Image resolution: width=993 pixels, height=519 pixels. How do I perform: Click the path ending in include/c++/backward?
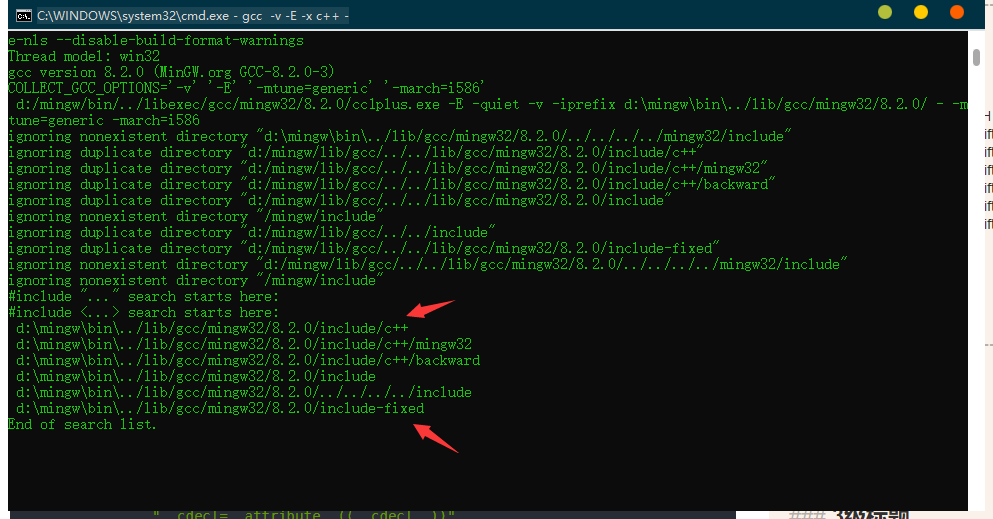pos(248,360)
